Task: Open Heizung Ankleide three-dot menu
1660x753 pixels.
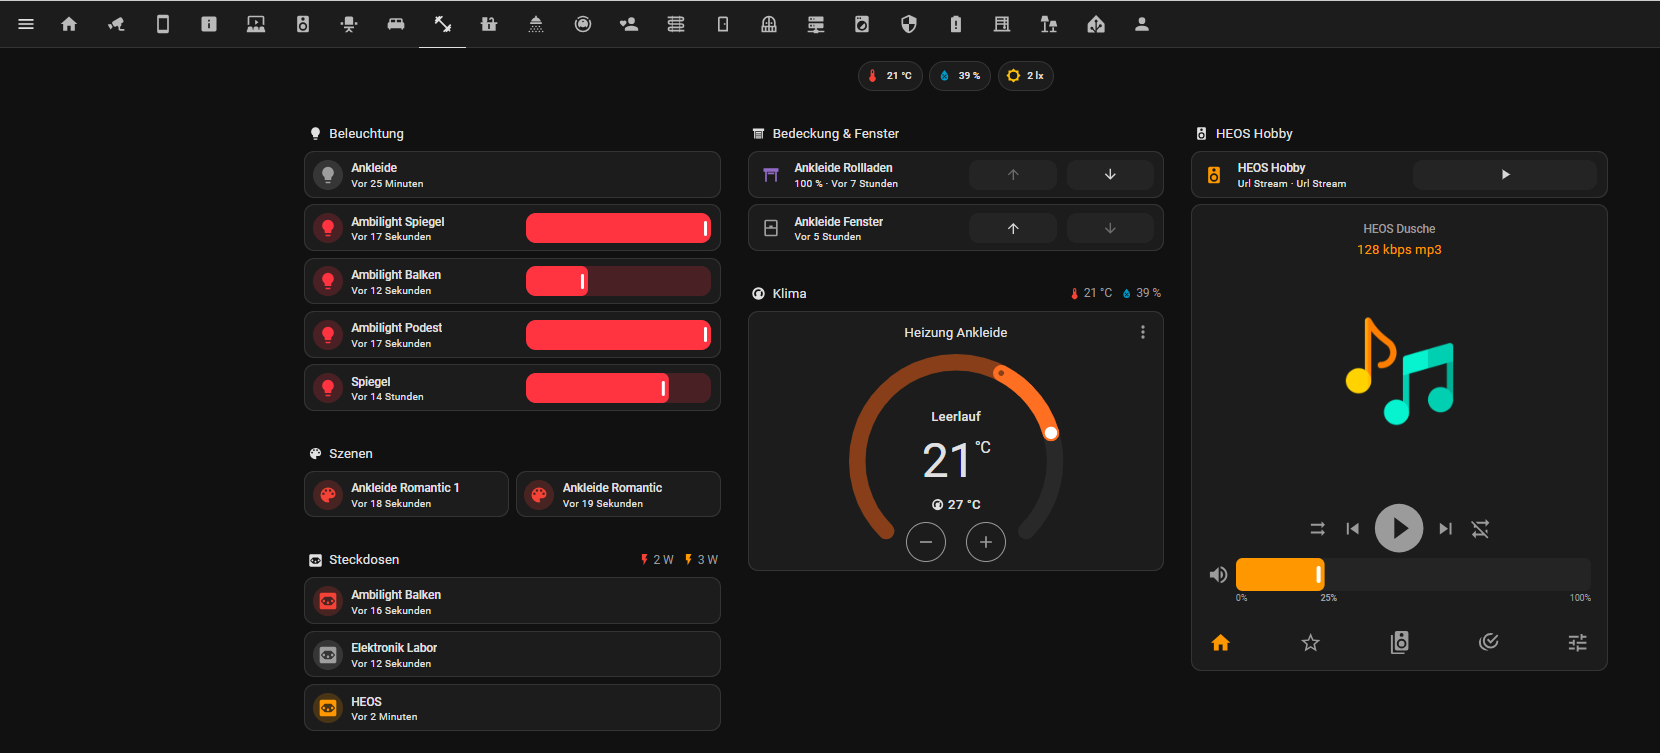Action: point(1142,332)
